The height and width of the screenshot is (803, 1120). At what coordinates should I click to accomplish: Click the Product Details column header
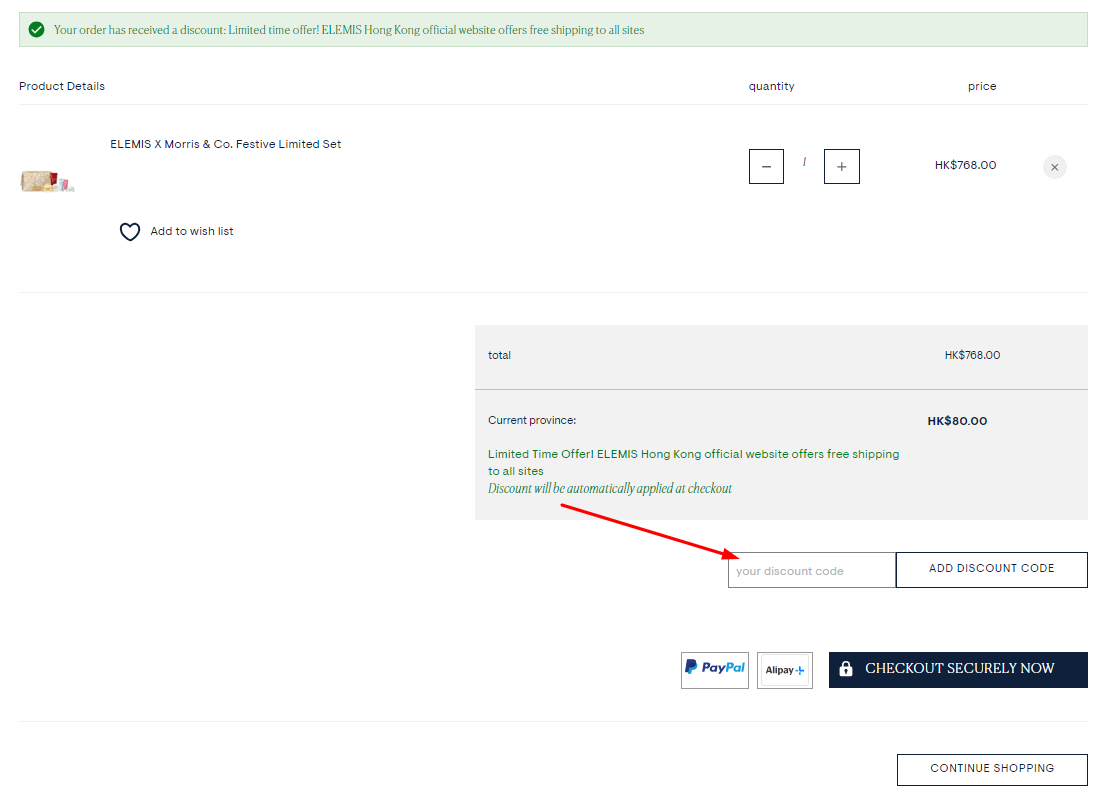pos(61,86)
